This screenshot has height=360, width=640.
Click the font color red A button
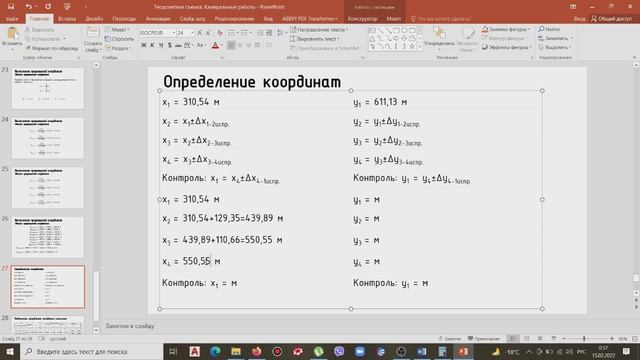click(x=215, y=45)
